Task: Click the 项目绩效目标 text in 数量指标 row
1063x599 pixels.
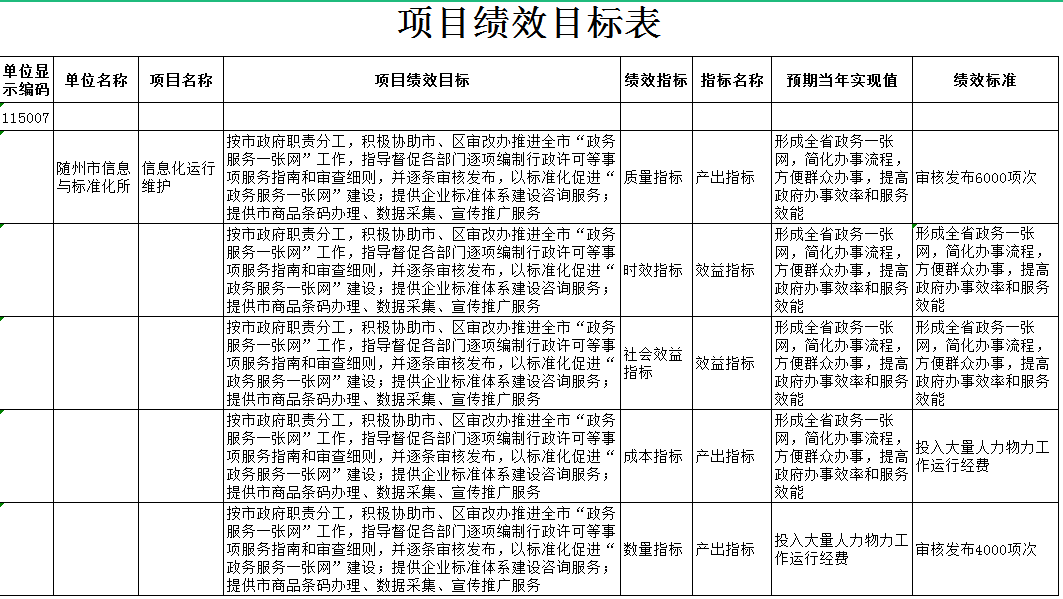Action: (422, 549)
